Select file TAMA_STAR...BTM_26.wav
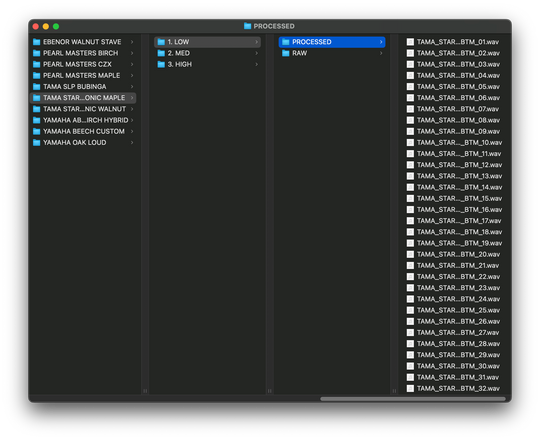Screen dimensions: 540x440 [458, 322]
